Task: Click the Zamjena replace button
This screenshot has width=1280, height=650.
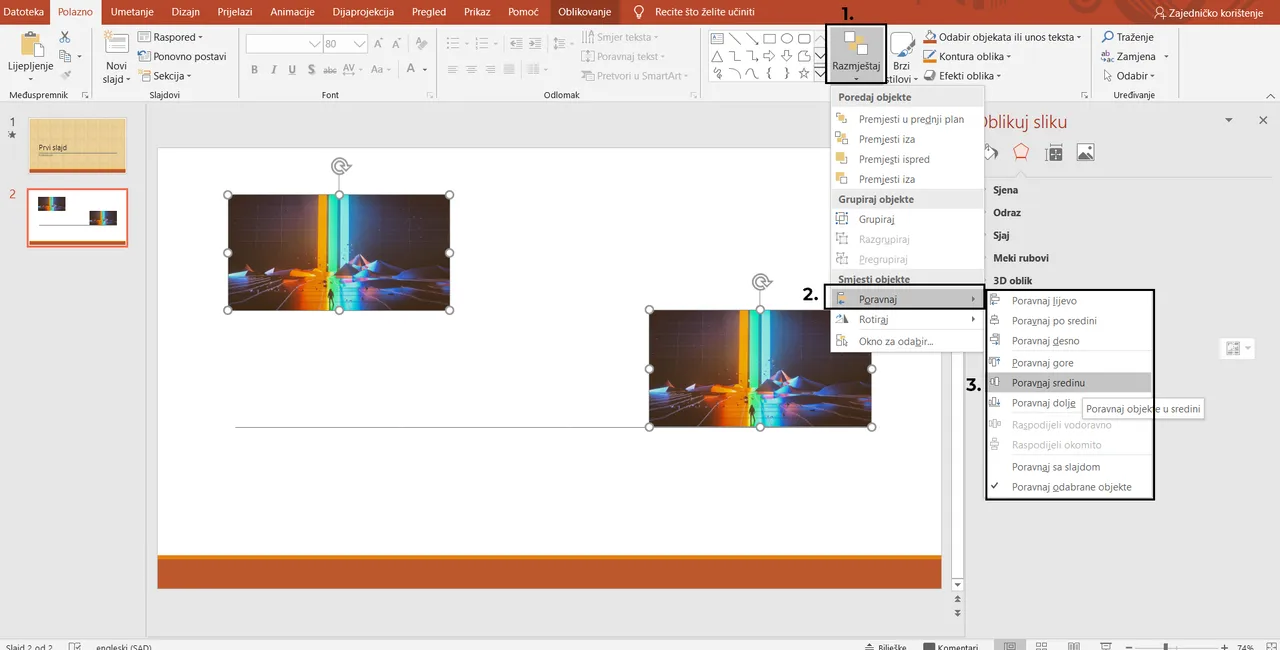Action: (1129, 56)
